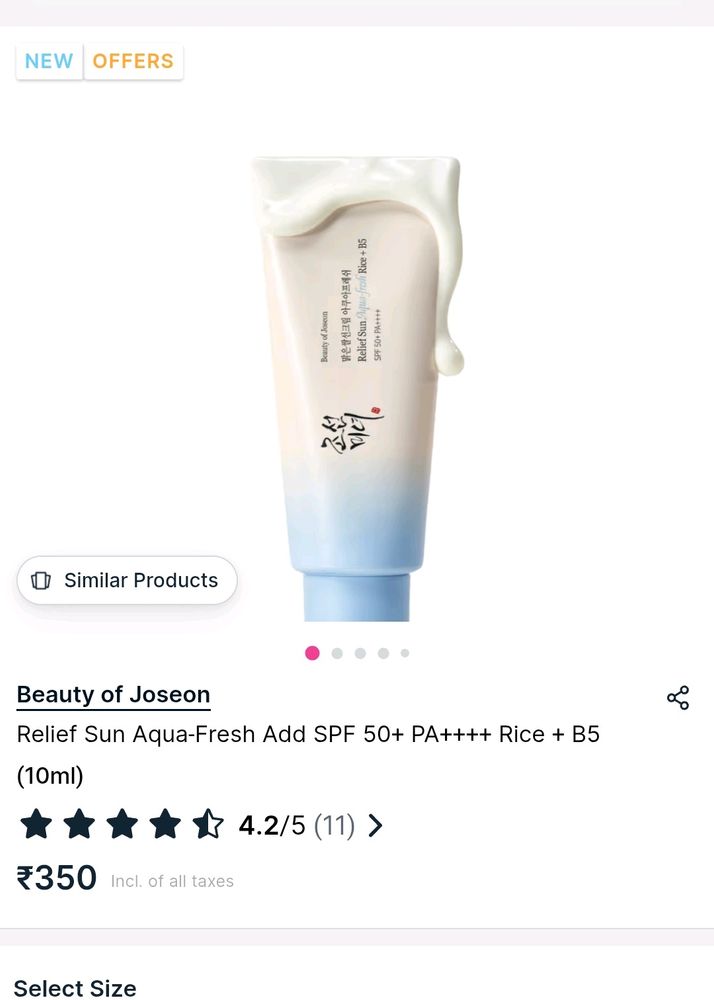Tap the share icon
Screen dimensions: 714x1000
coord(678,698)
